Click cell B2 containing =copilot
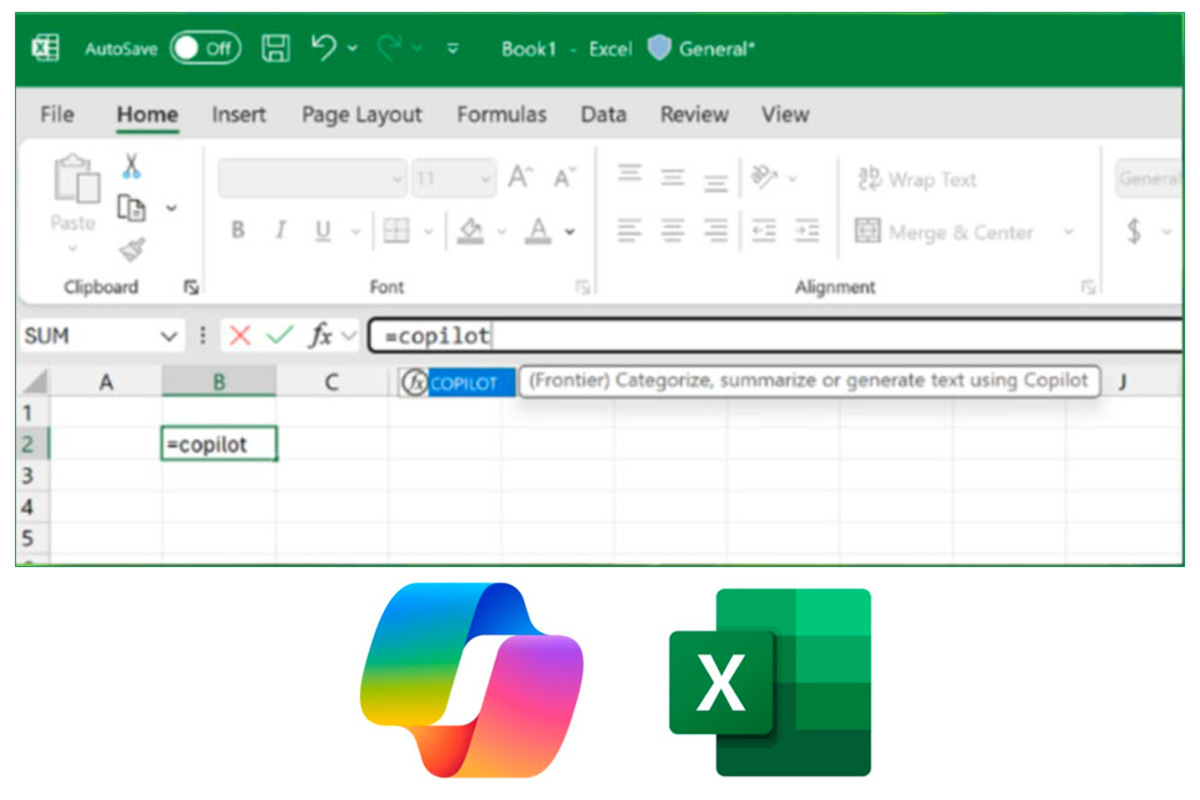The height and width of the screenshot is (800, 1200). 219,444
